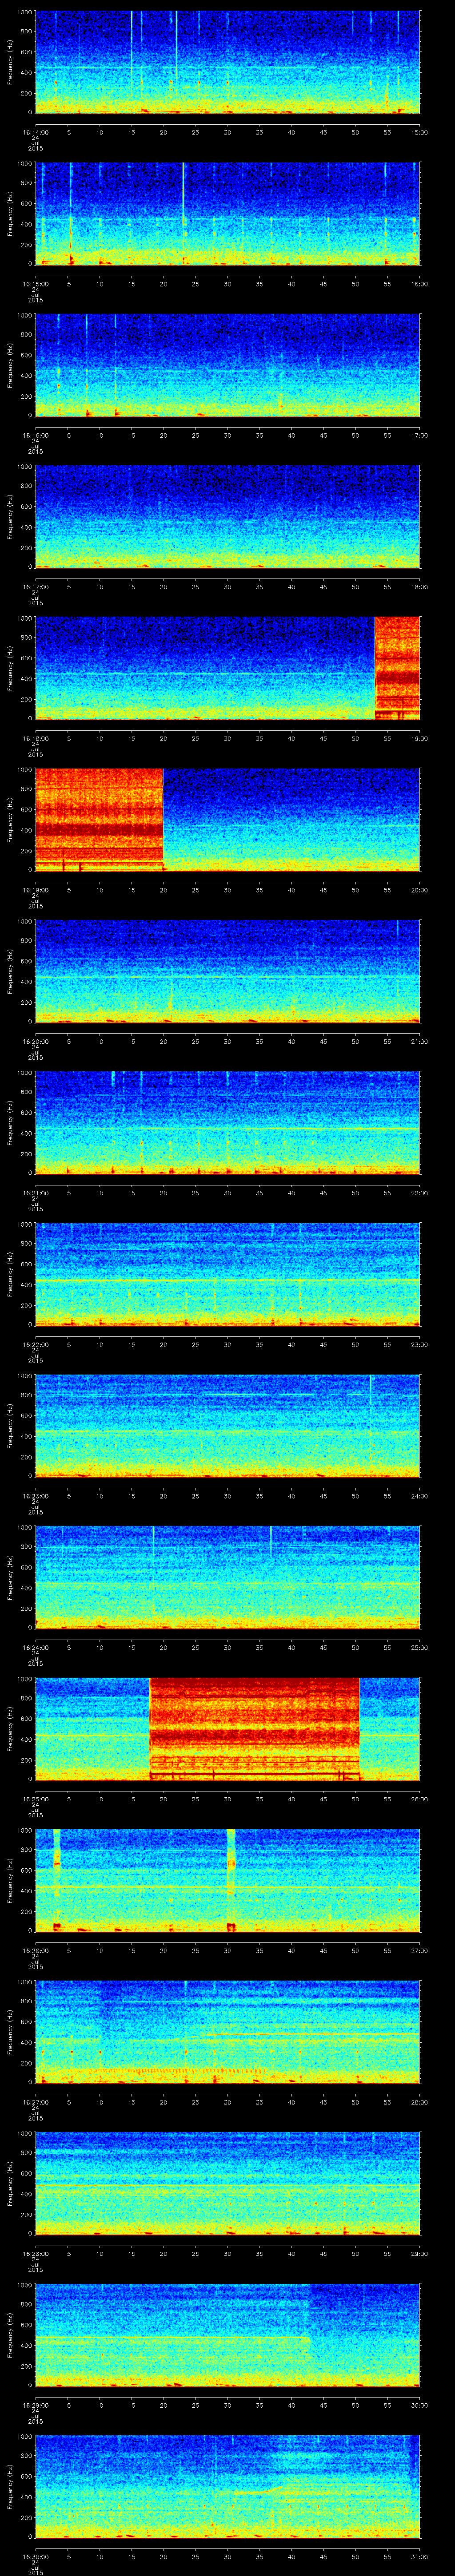Select the timestamp label 16:24:00
The image size is (455, 2576).
pos(35,1648)
